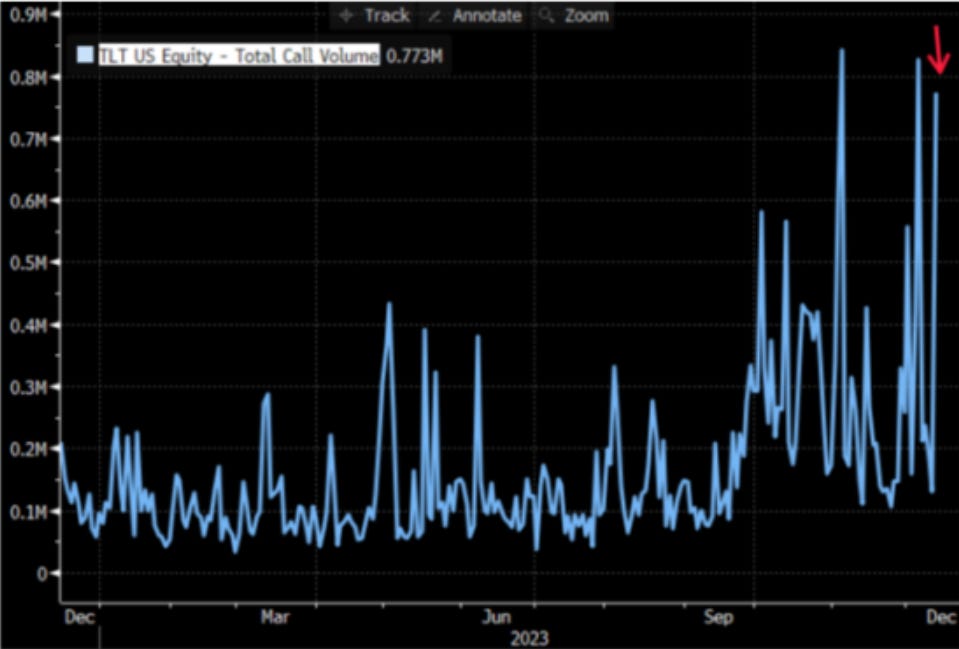Select the TLT US Equity legend label
959x649 pixels.
[x=239, y=56]
